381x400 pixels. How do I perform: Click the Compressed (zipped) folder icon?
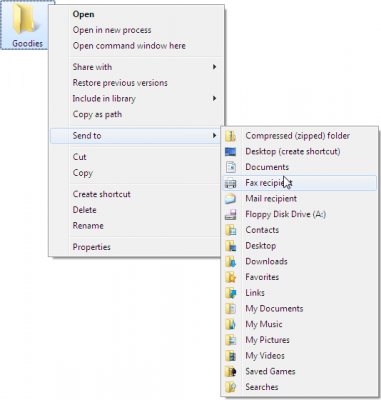pos(230,136)
